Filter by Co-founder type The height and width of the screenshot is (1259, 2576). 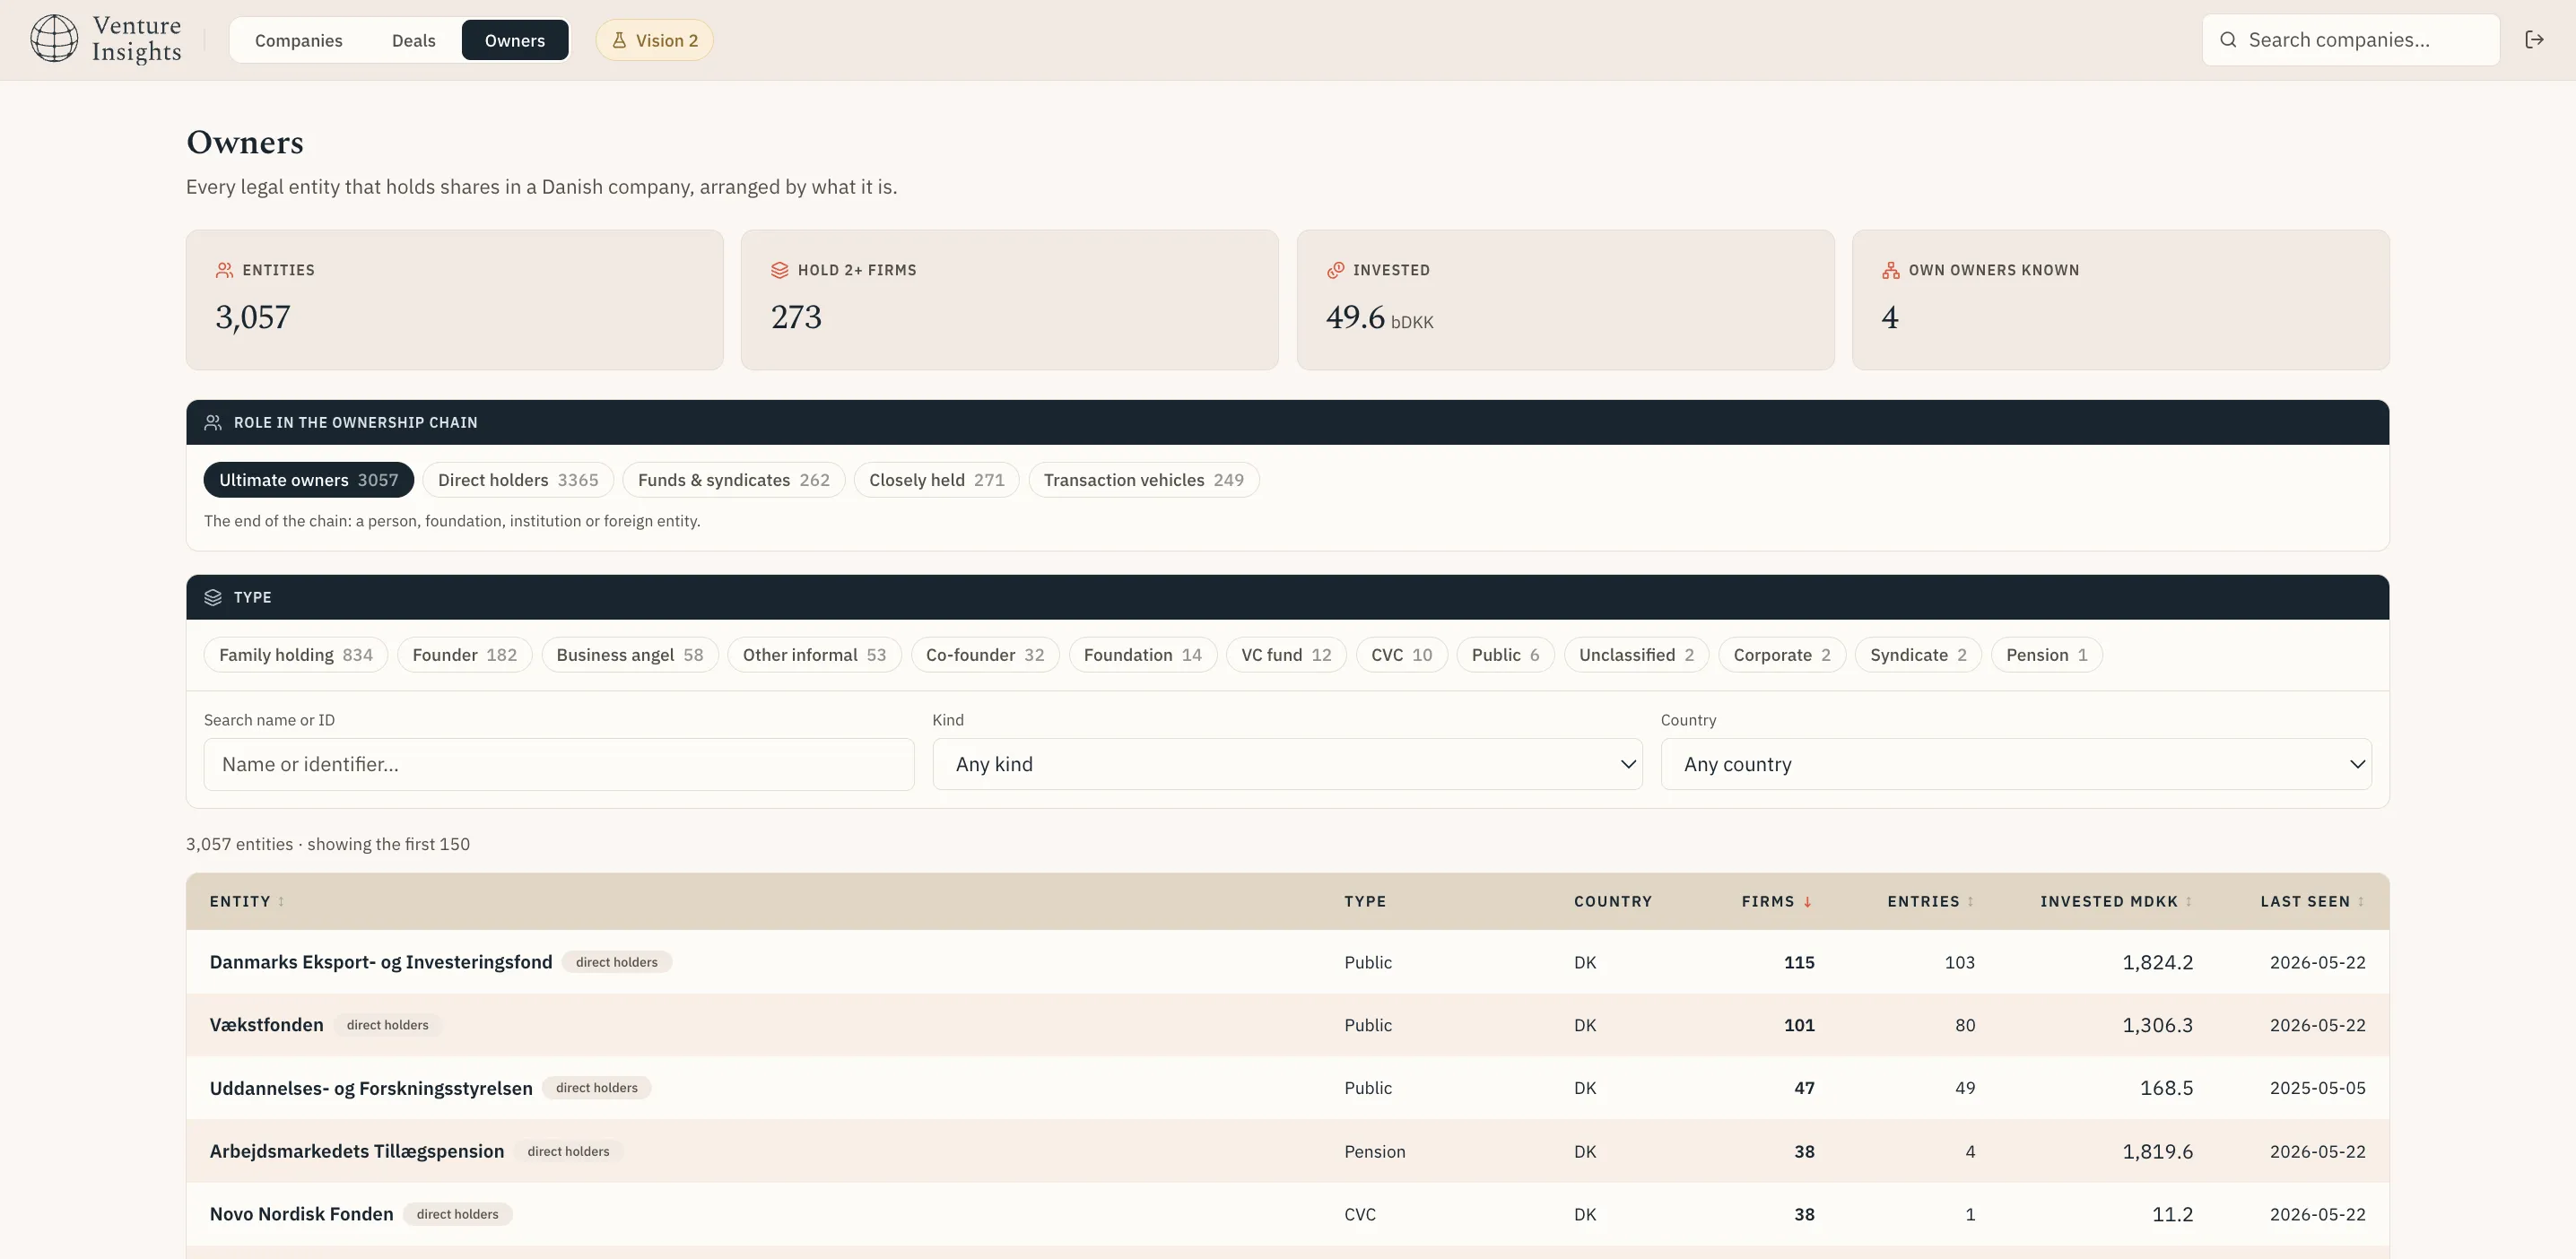985,655
